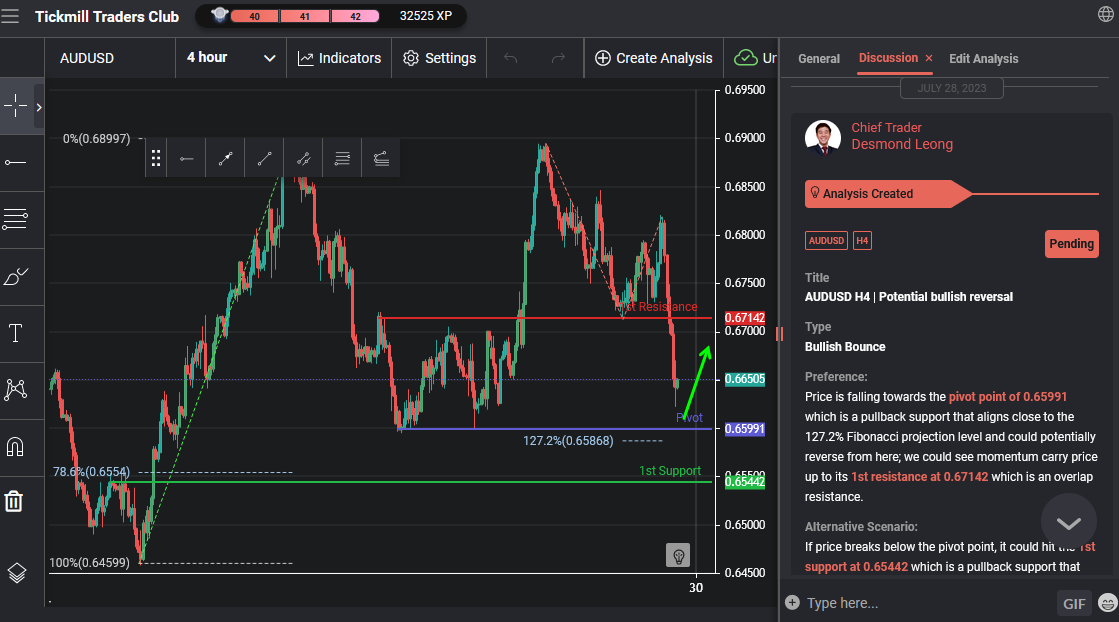Click the Type here message field
1119x622 pixels.
[928, 603]
